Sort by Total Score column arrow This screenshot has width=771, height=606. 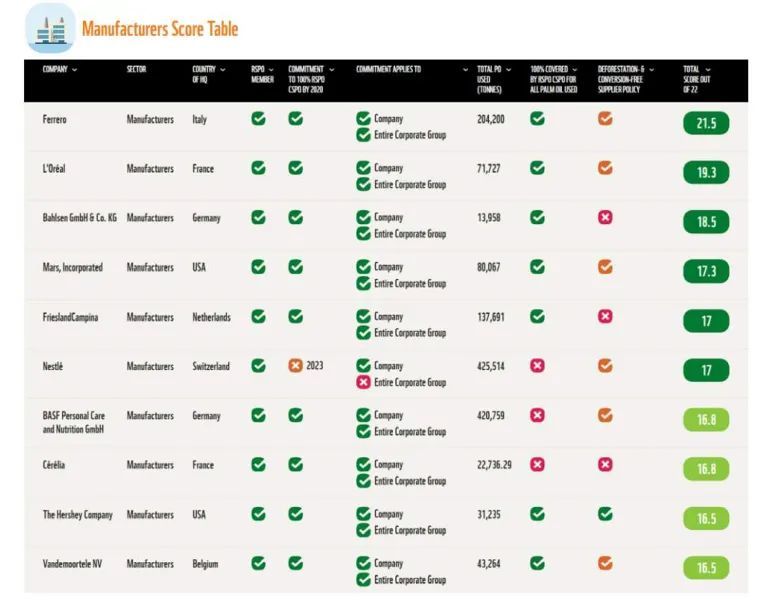click(708, 70)
